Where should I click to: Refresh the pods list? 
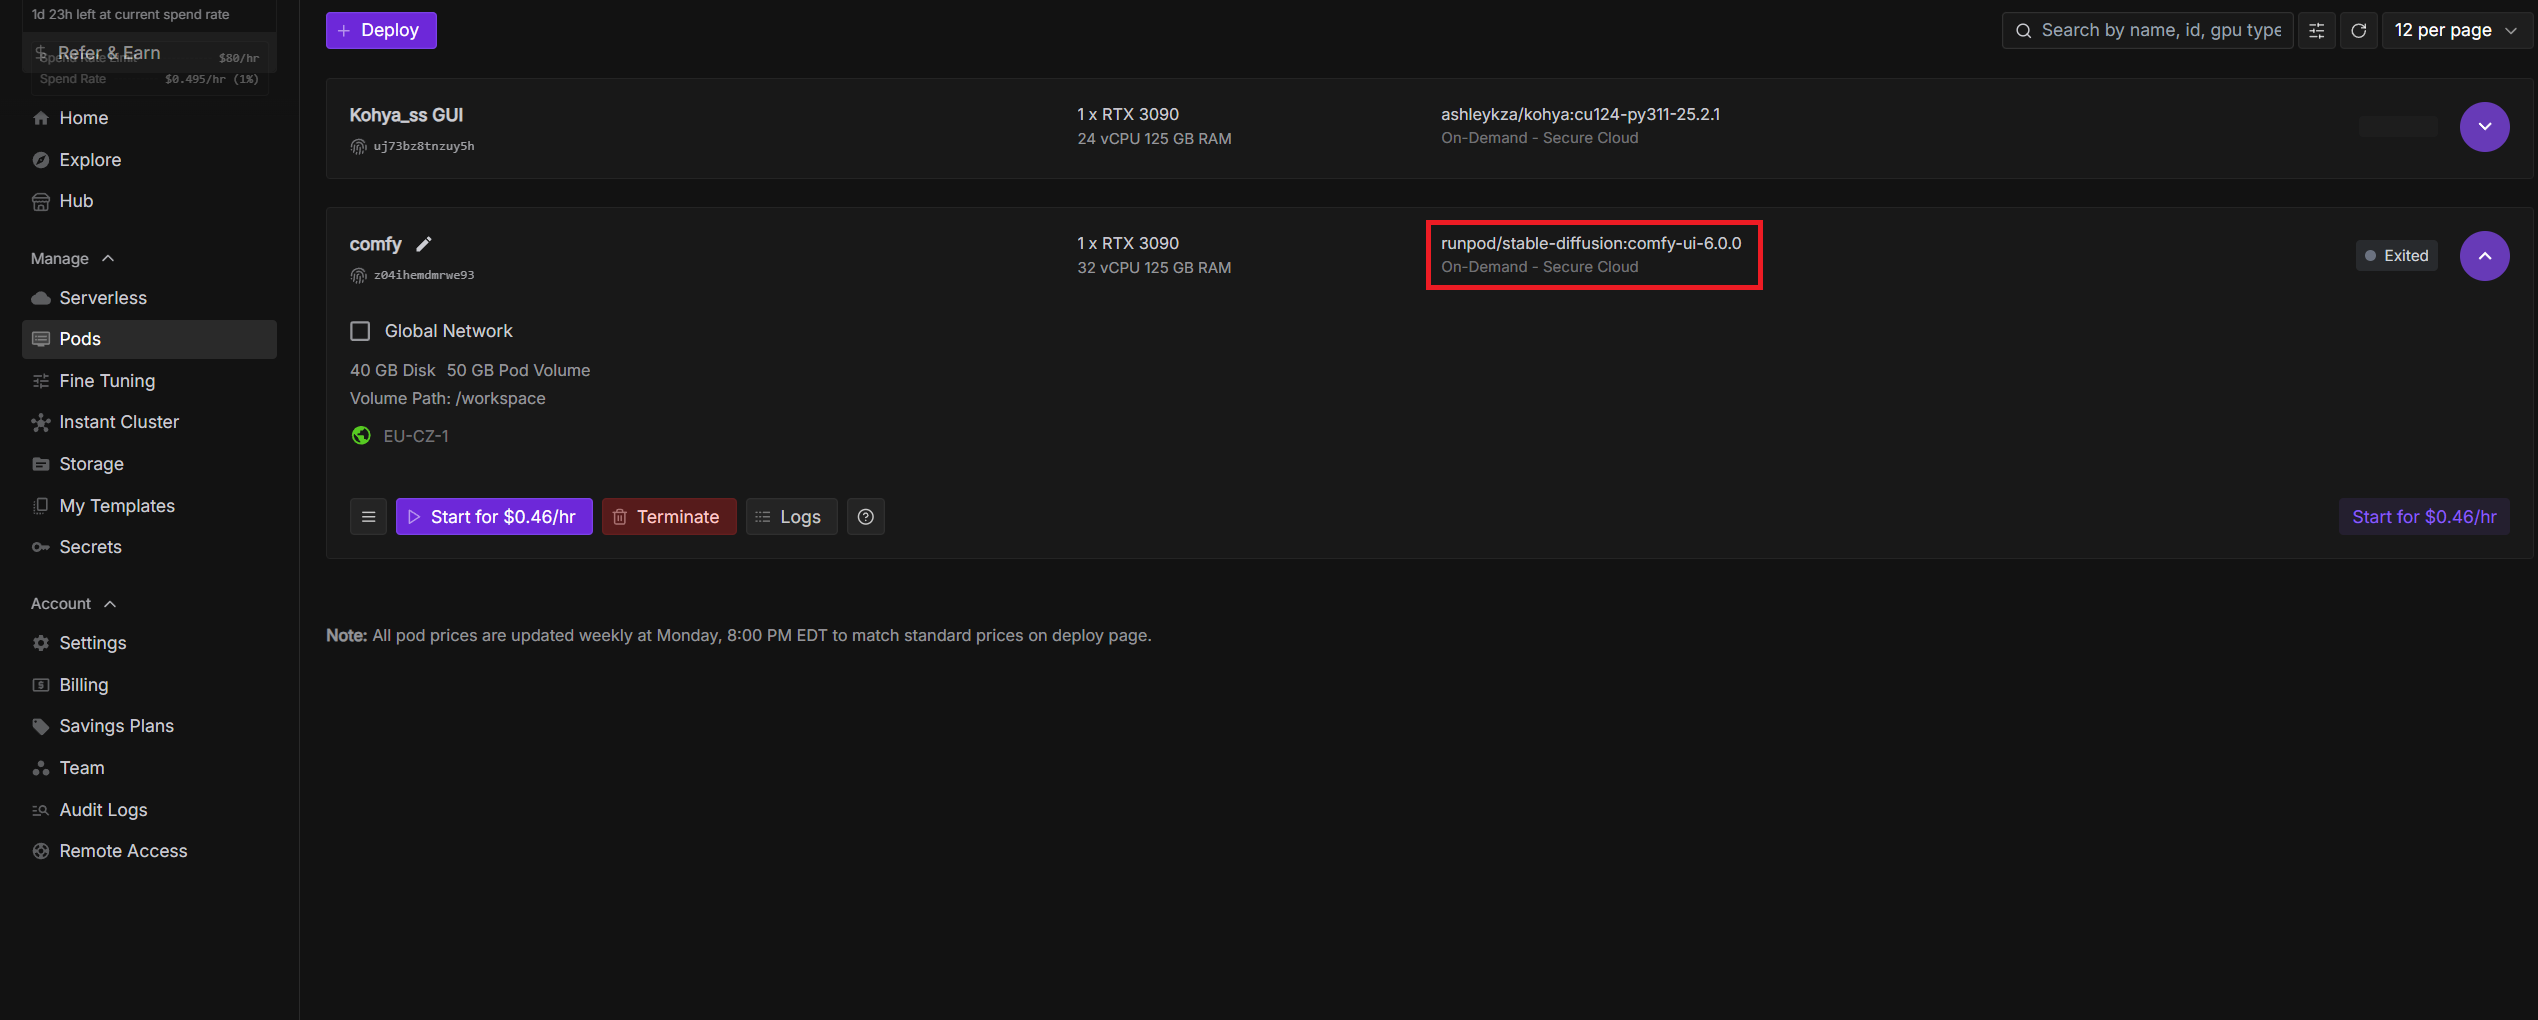[x=2358, y=30]
